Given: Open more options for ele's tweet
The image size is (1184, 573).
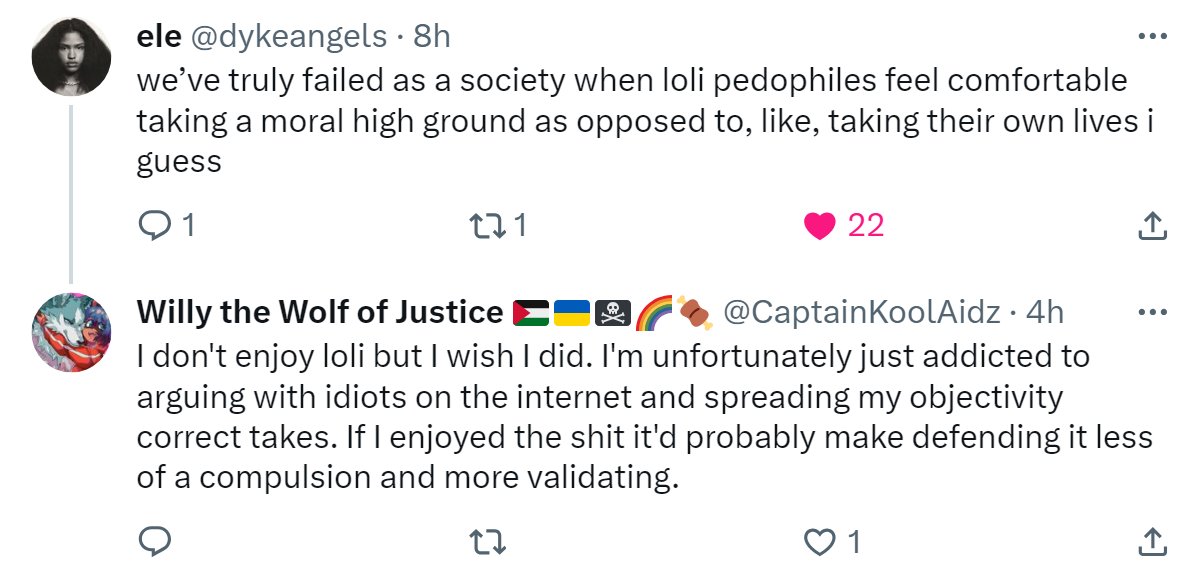Looking at the screenshot, I should [x=1152, y=35].
